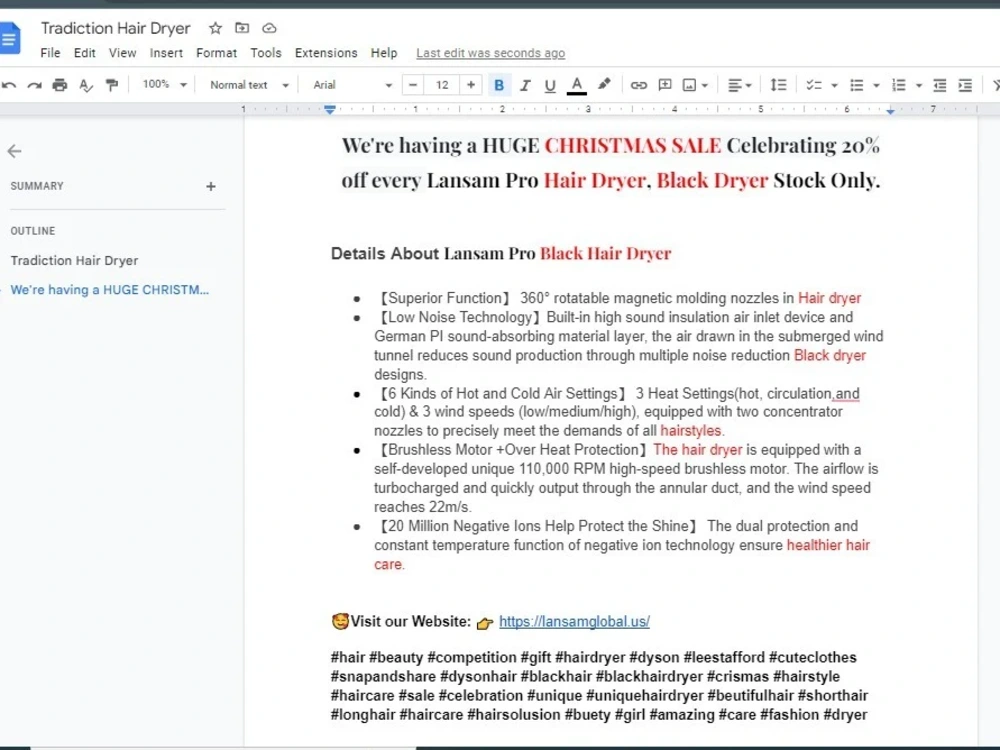Viewport: 1000px width, 750px height.
Task: Add a summary with plus icon
Action: click(x=210, y=186)
